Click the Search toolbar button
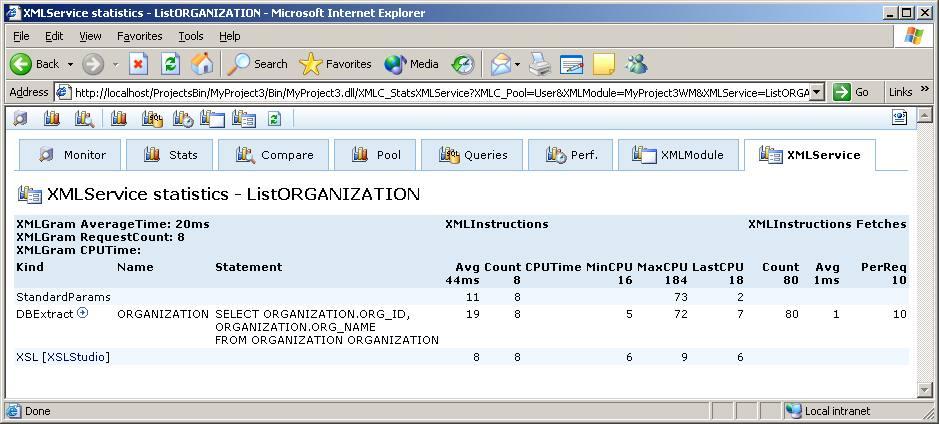Viewport: 939px width, 424px height. tap(258, 64)
